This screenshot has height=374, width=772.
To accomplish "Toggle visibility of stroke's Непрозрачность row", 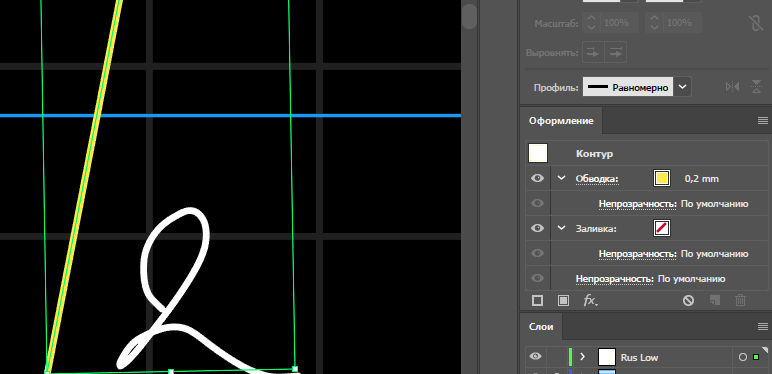I will click(537, 203).
